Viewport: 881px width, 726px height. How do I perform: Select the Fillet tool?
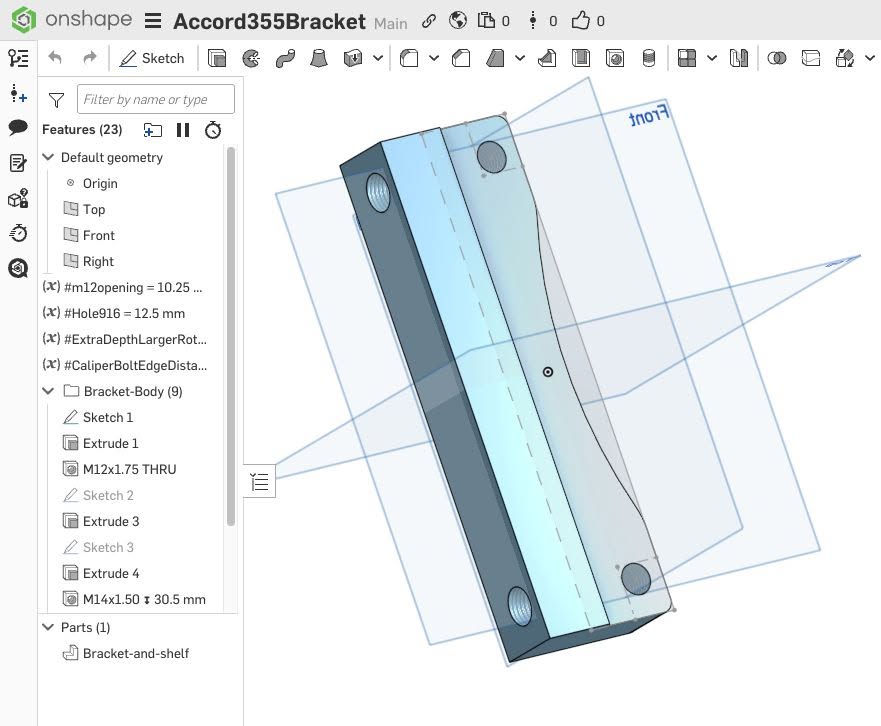click(x=408, y=58)
